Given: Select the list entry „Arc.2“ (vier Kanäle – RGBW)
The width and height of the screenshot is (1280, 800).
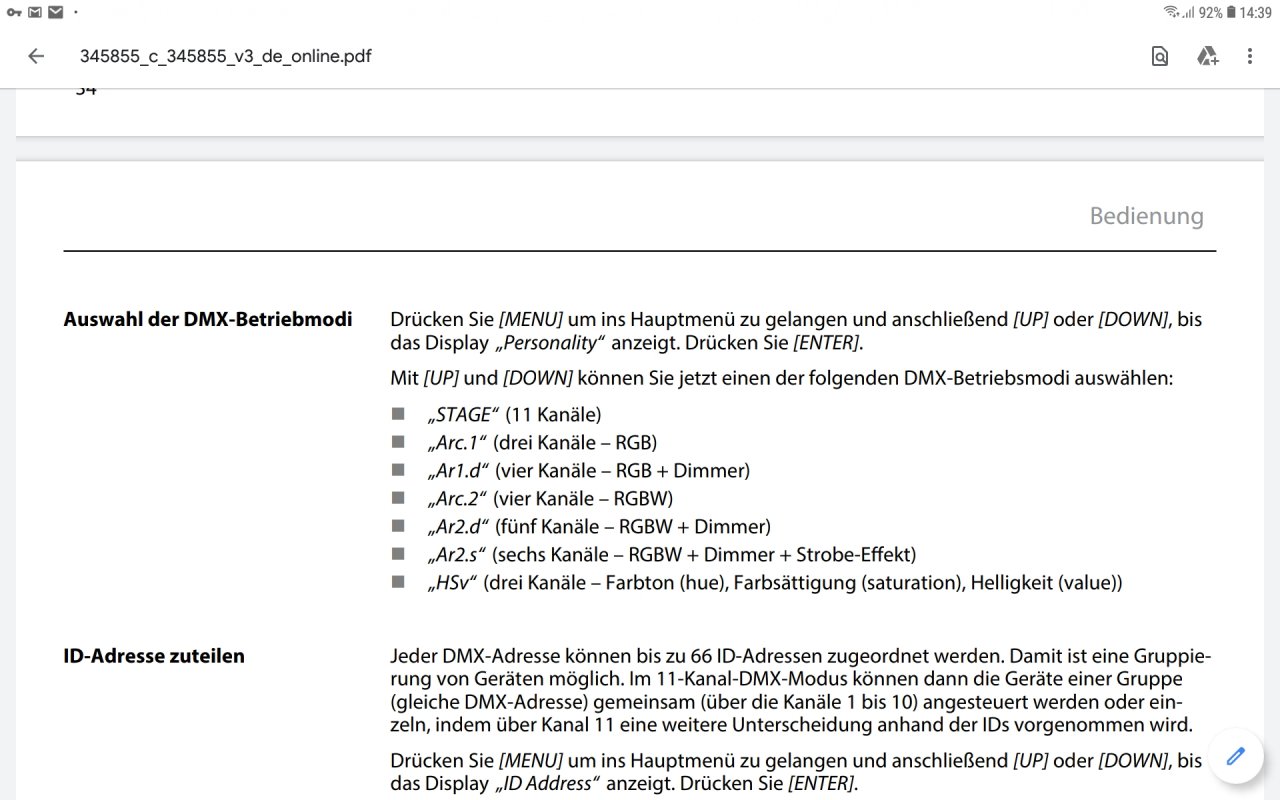Looking at the screenshot, I should [549, 498].
